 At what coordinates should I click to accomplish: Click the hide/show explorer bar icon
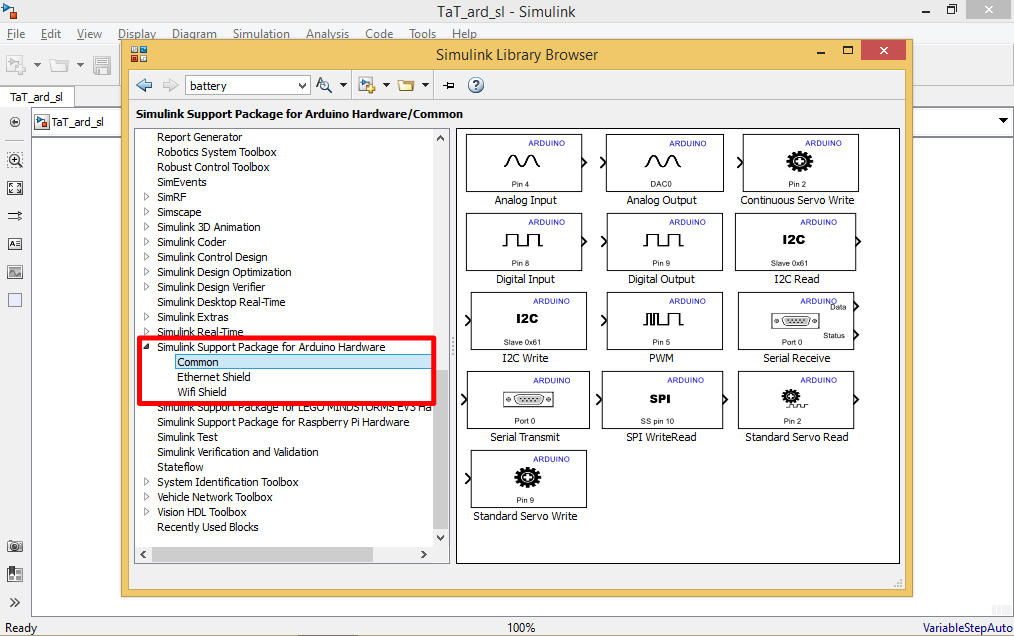(x=15, y=122)
